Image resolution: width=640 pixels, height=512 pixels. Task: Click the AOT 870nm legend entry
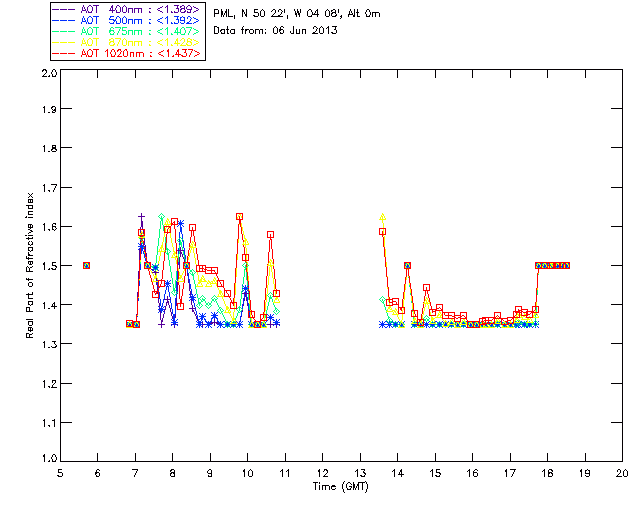(127, 42)
